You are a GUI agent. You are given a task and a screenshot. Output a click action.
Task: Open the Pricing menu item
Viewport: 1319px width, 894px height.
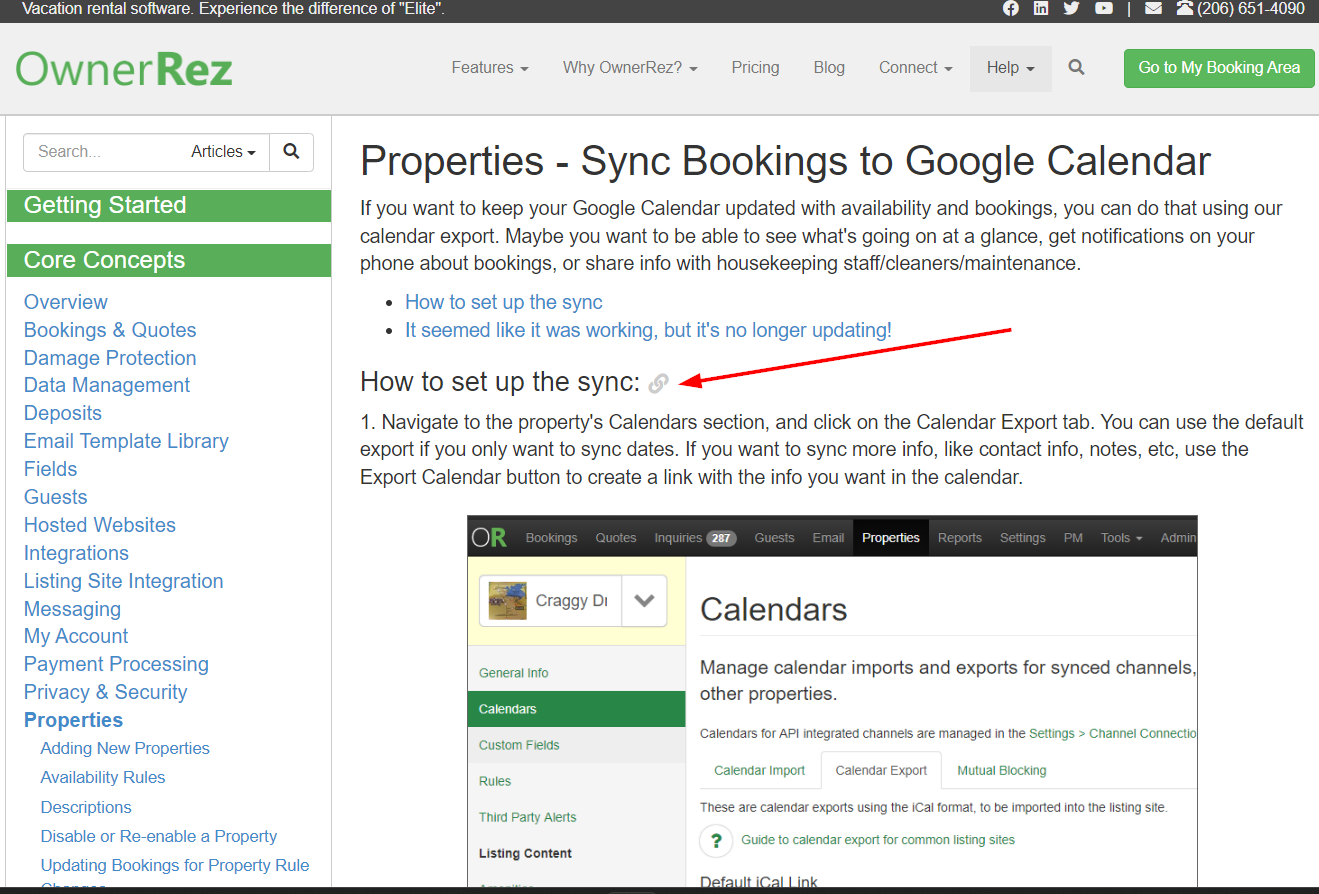(755, 68)
